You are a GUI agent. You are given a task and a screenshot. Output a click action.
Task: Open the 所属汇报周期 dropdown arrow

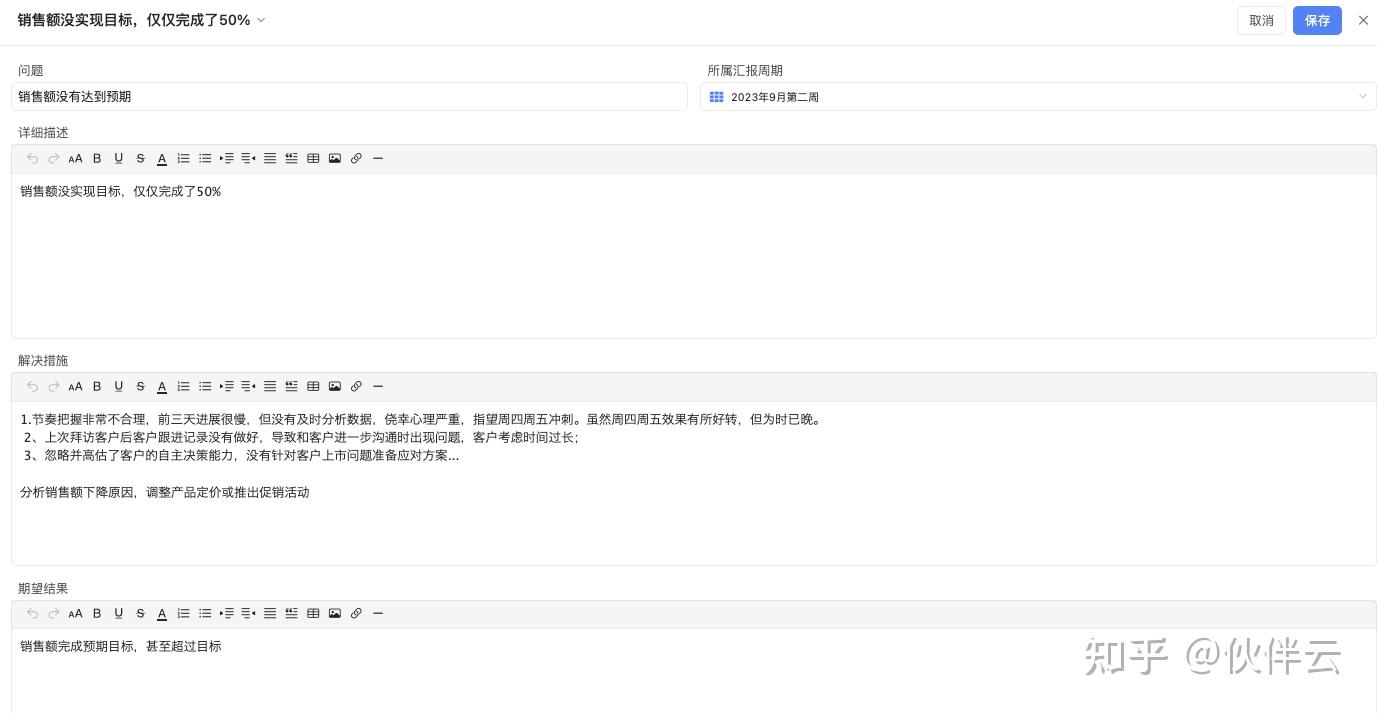[1362, 97]
